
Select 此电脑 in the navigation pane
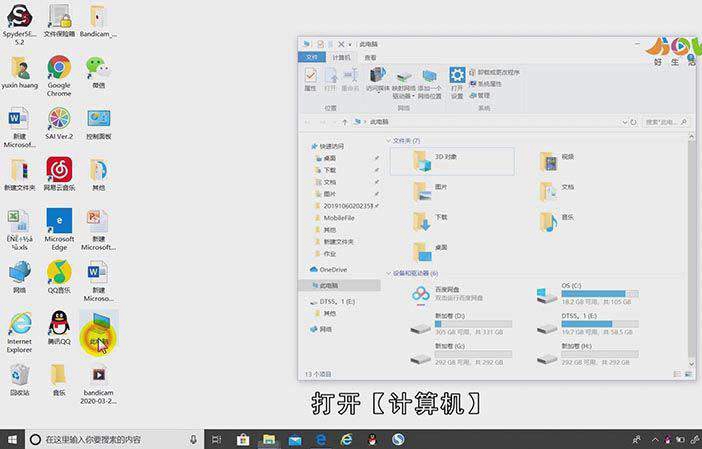(339, 285)
